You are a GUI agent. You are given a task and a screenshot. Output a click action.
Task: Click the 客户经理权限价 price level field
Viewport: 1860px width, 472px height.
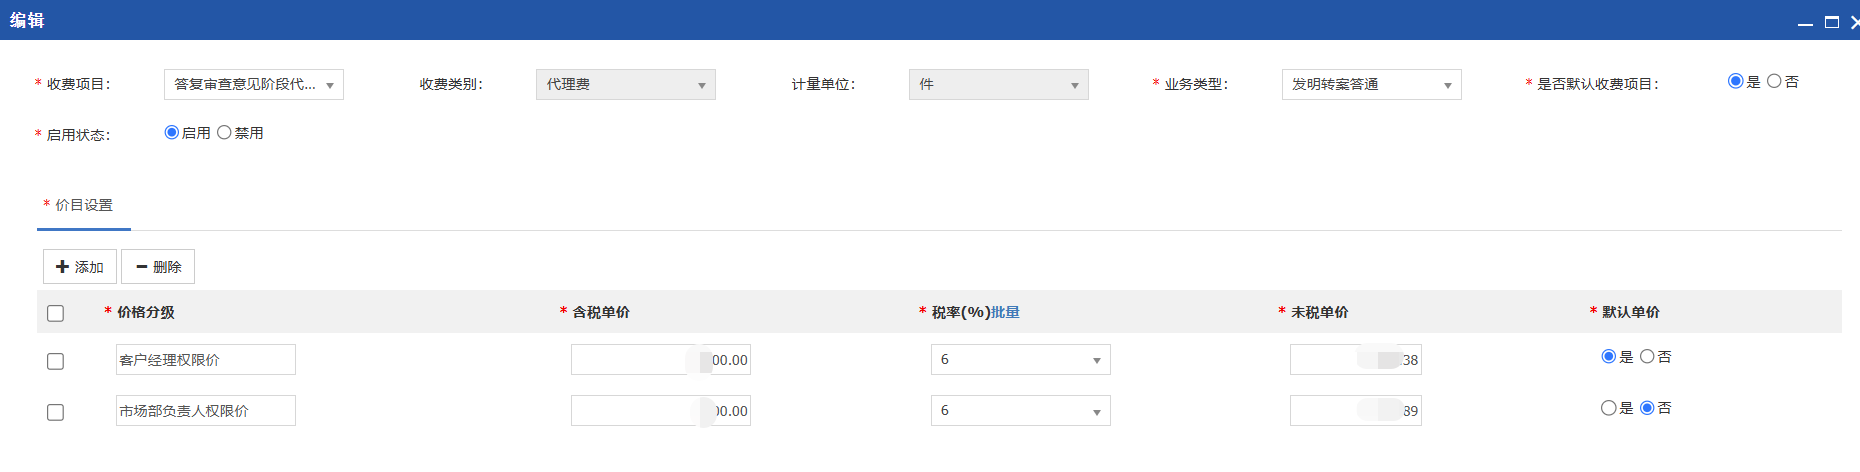coord(206,360)
